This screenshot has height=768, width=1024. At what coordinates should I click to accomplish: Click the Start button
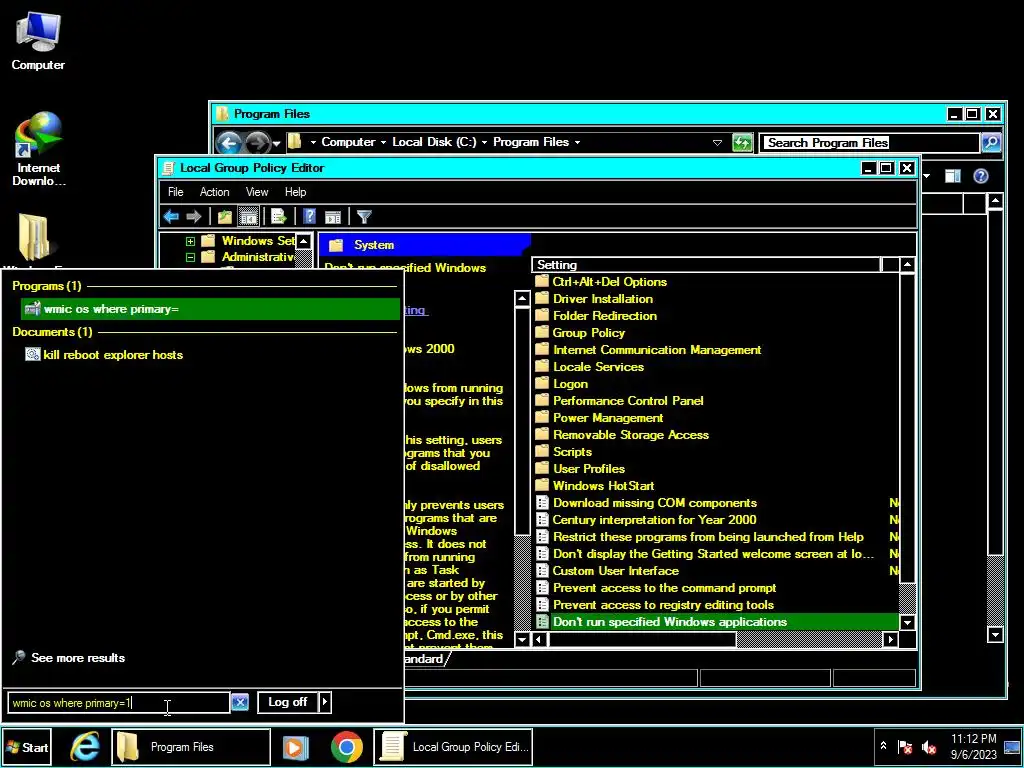point(27,747)
